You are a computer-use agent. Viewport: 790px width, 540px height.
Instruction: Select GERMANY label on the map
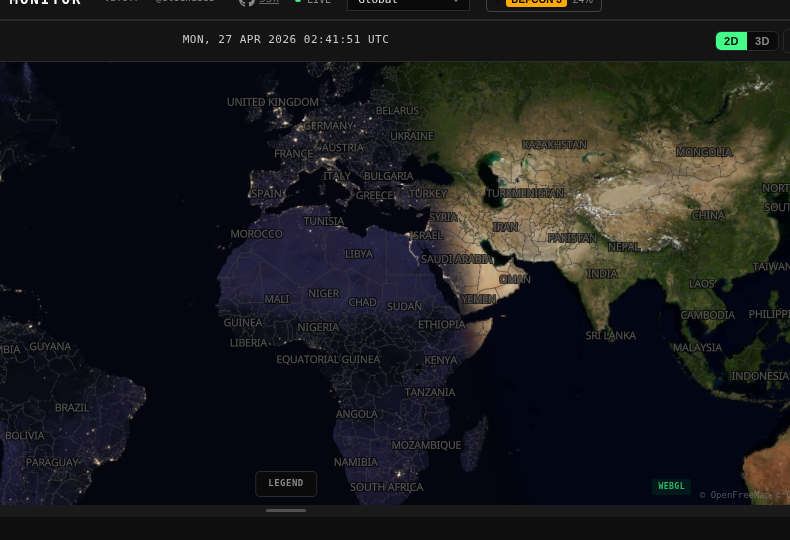point(328,126)
